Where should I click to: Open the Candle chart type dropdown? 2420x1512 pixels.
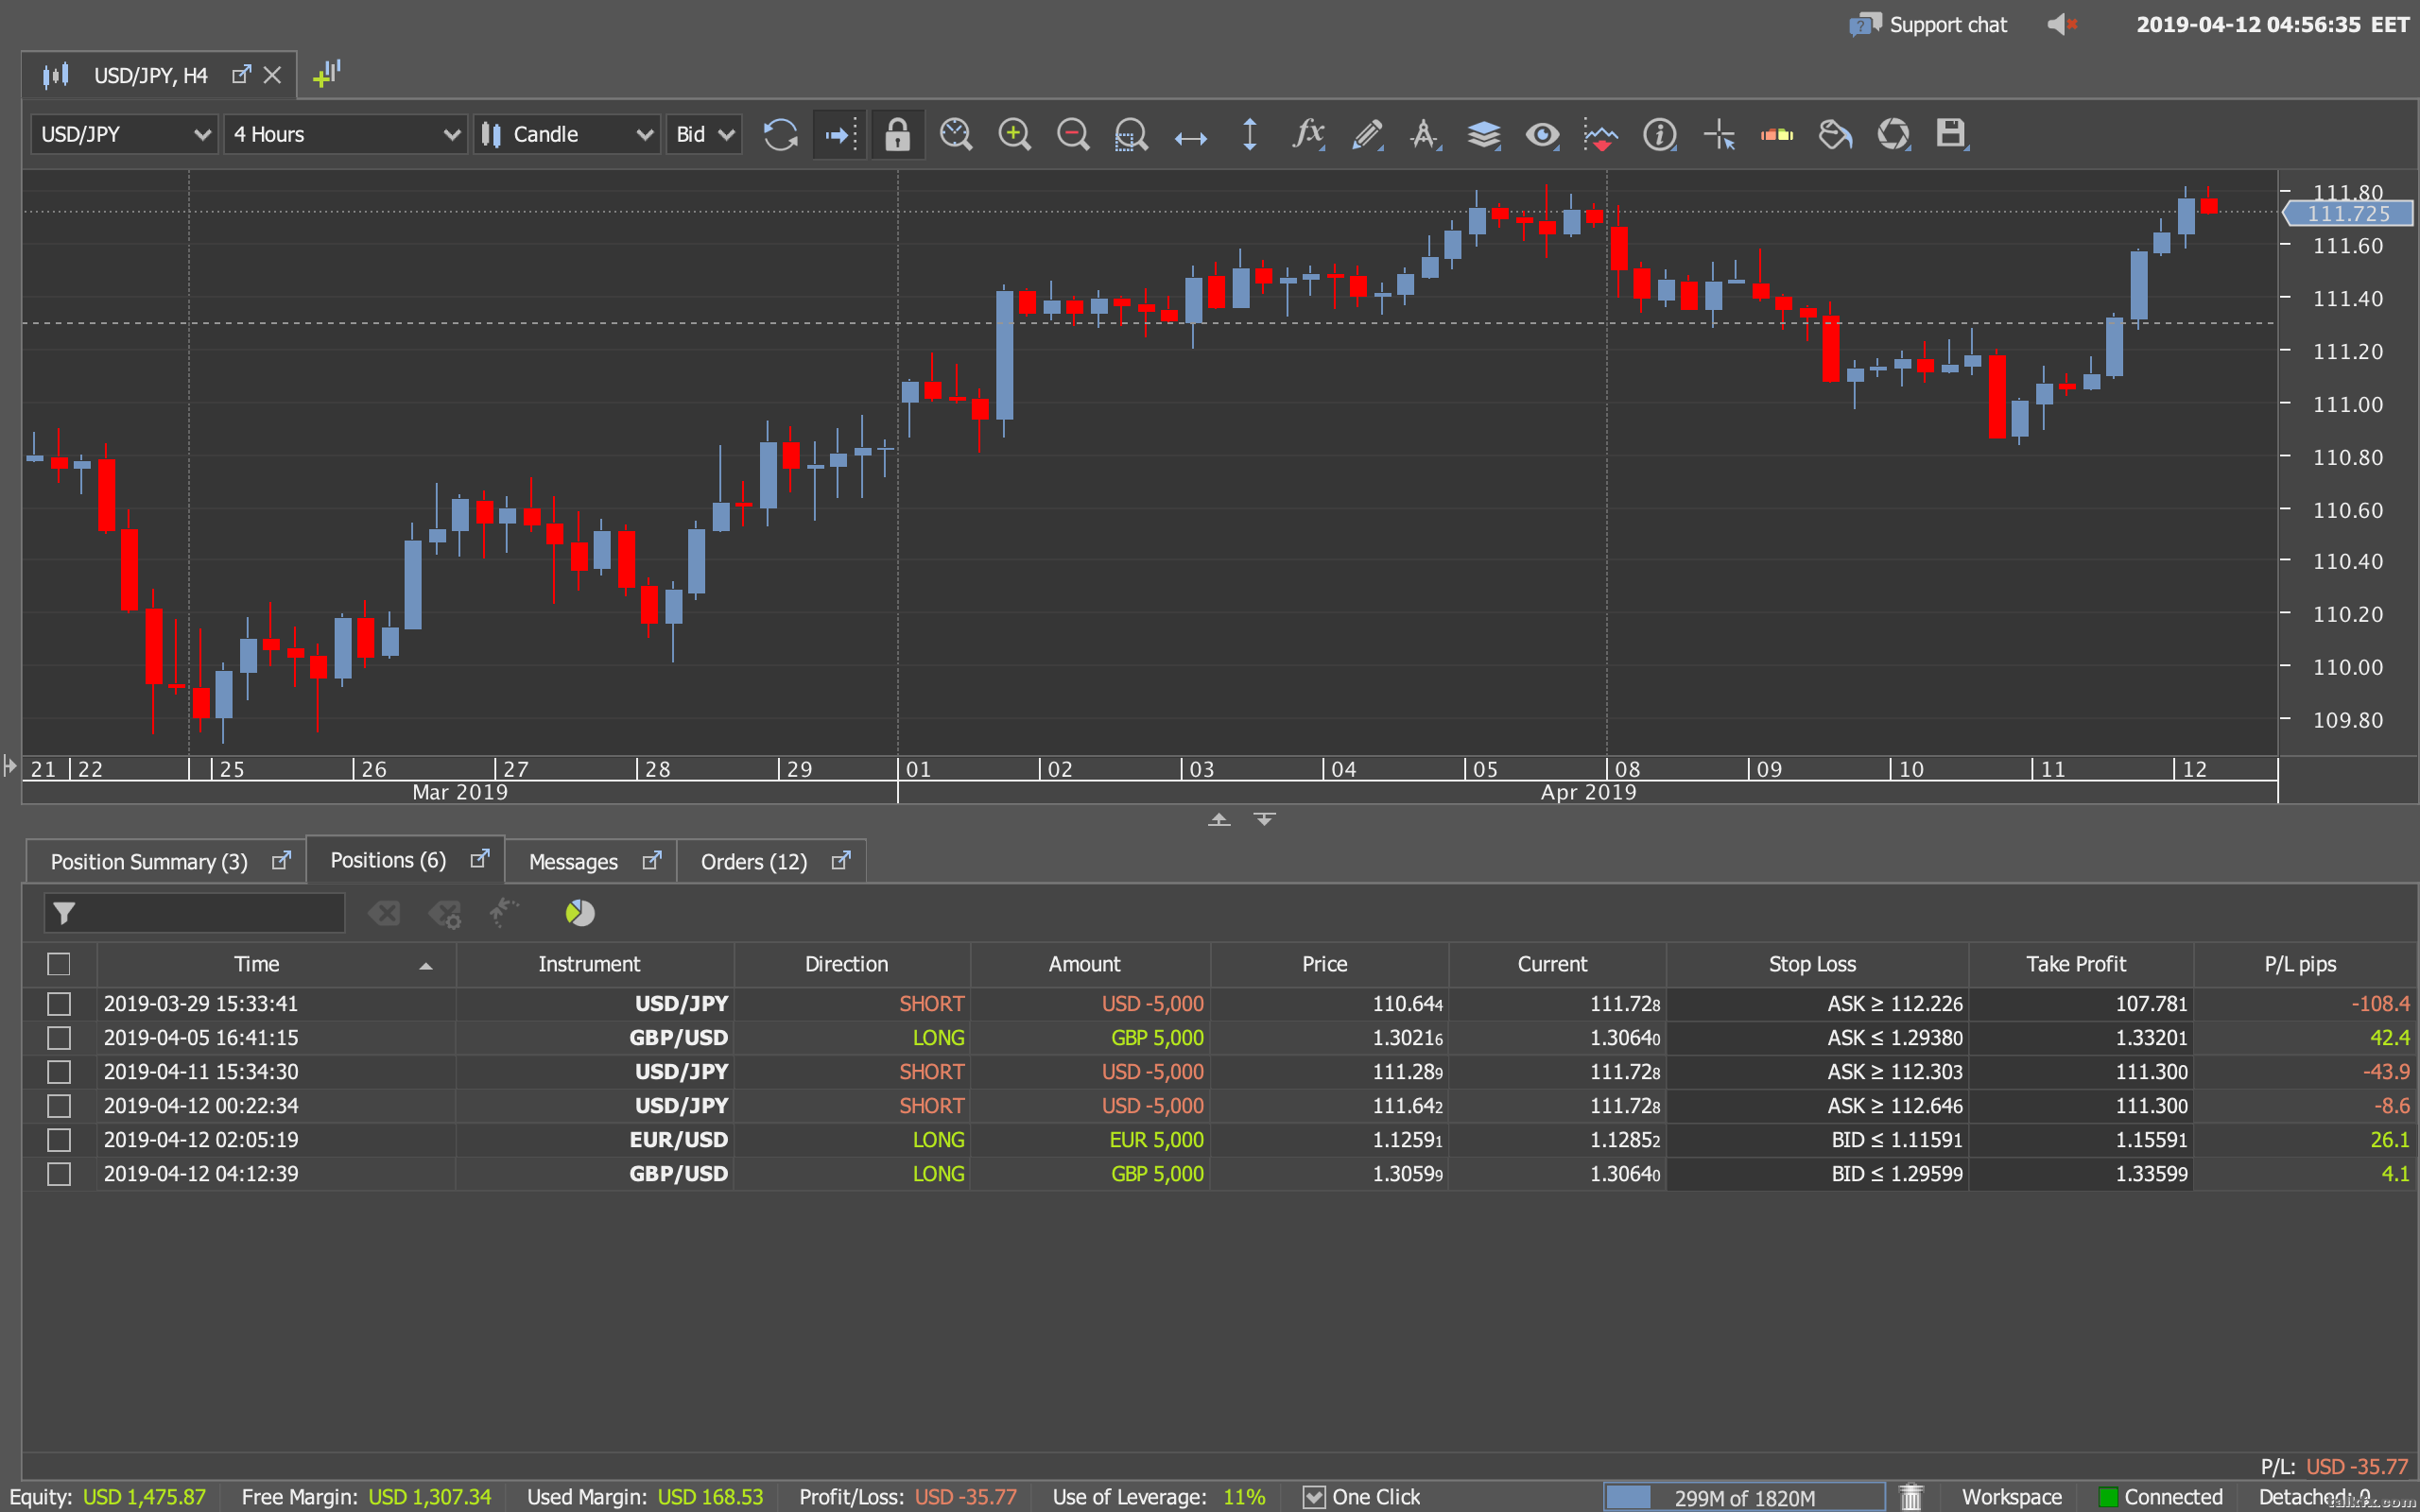coord(567,134)
